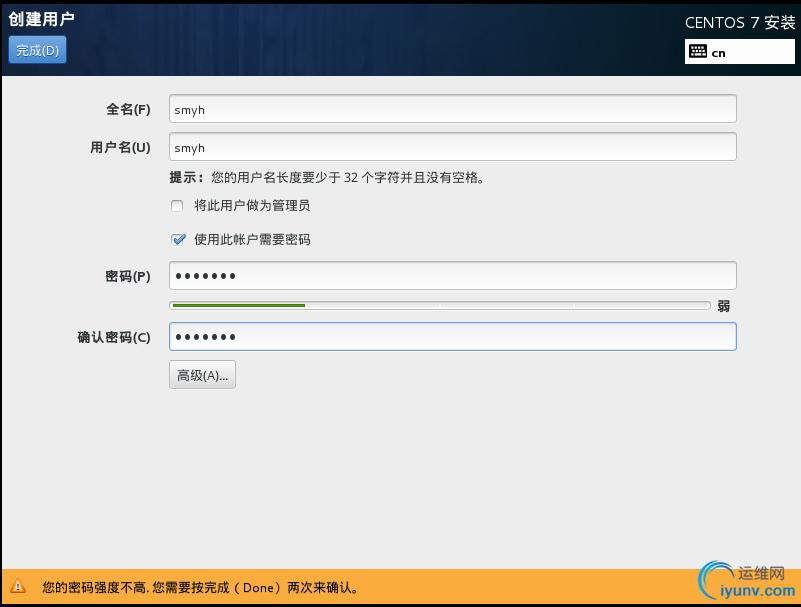Focus the 确认密码(C) confirmation field
This screenshot has height=607, width=801.
[x=452, y=337]
